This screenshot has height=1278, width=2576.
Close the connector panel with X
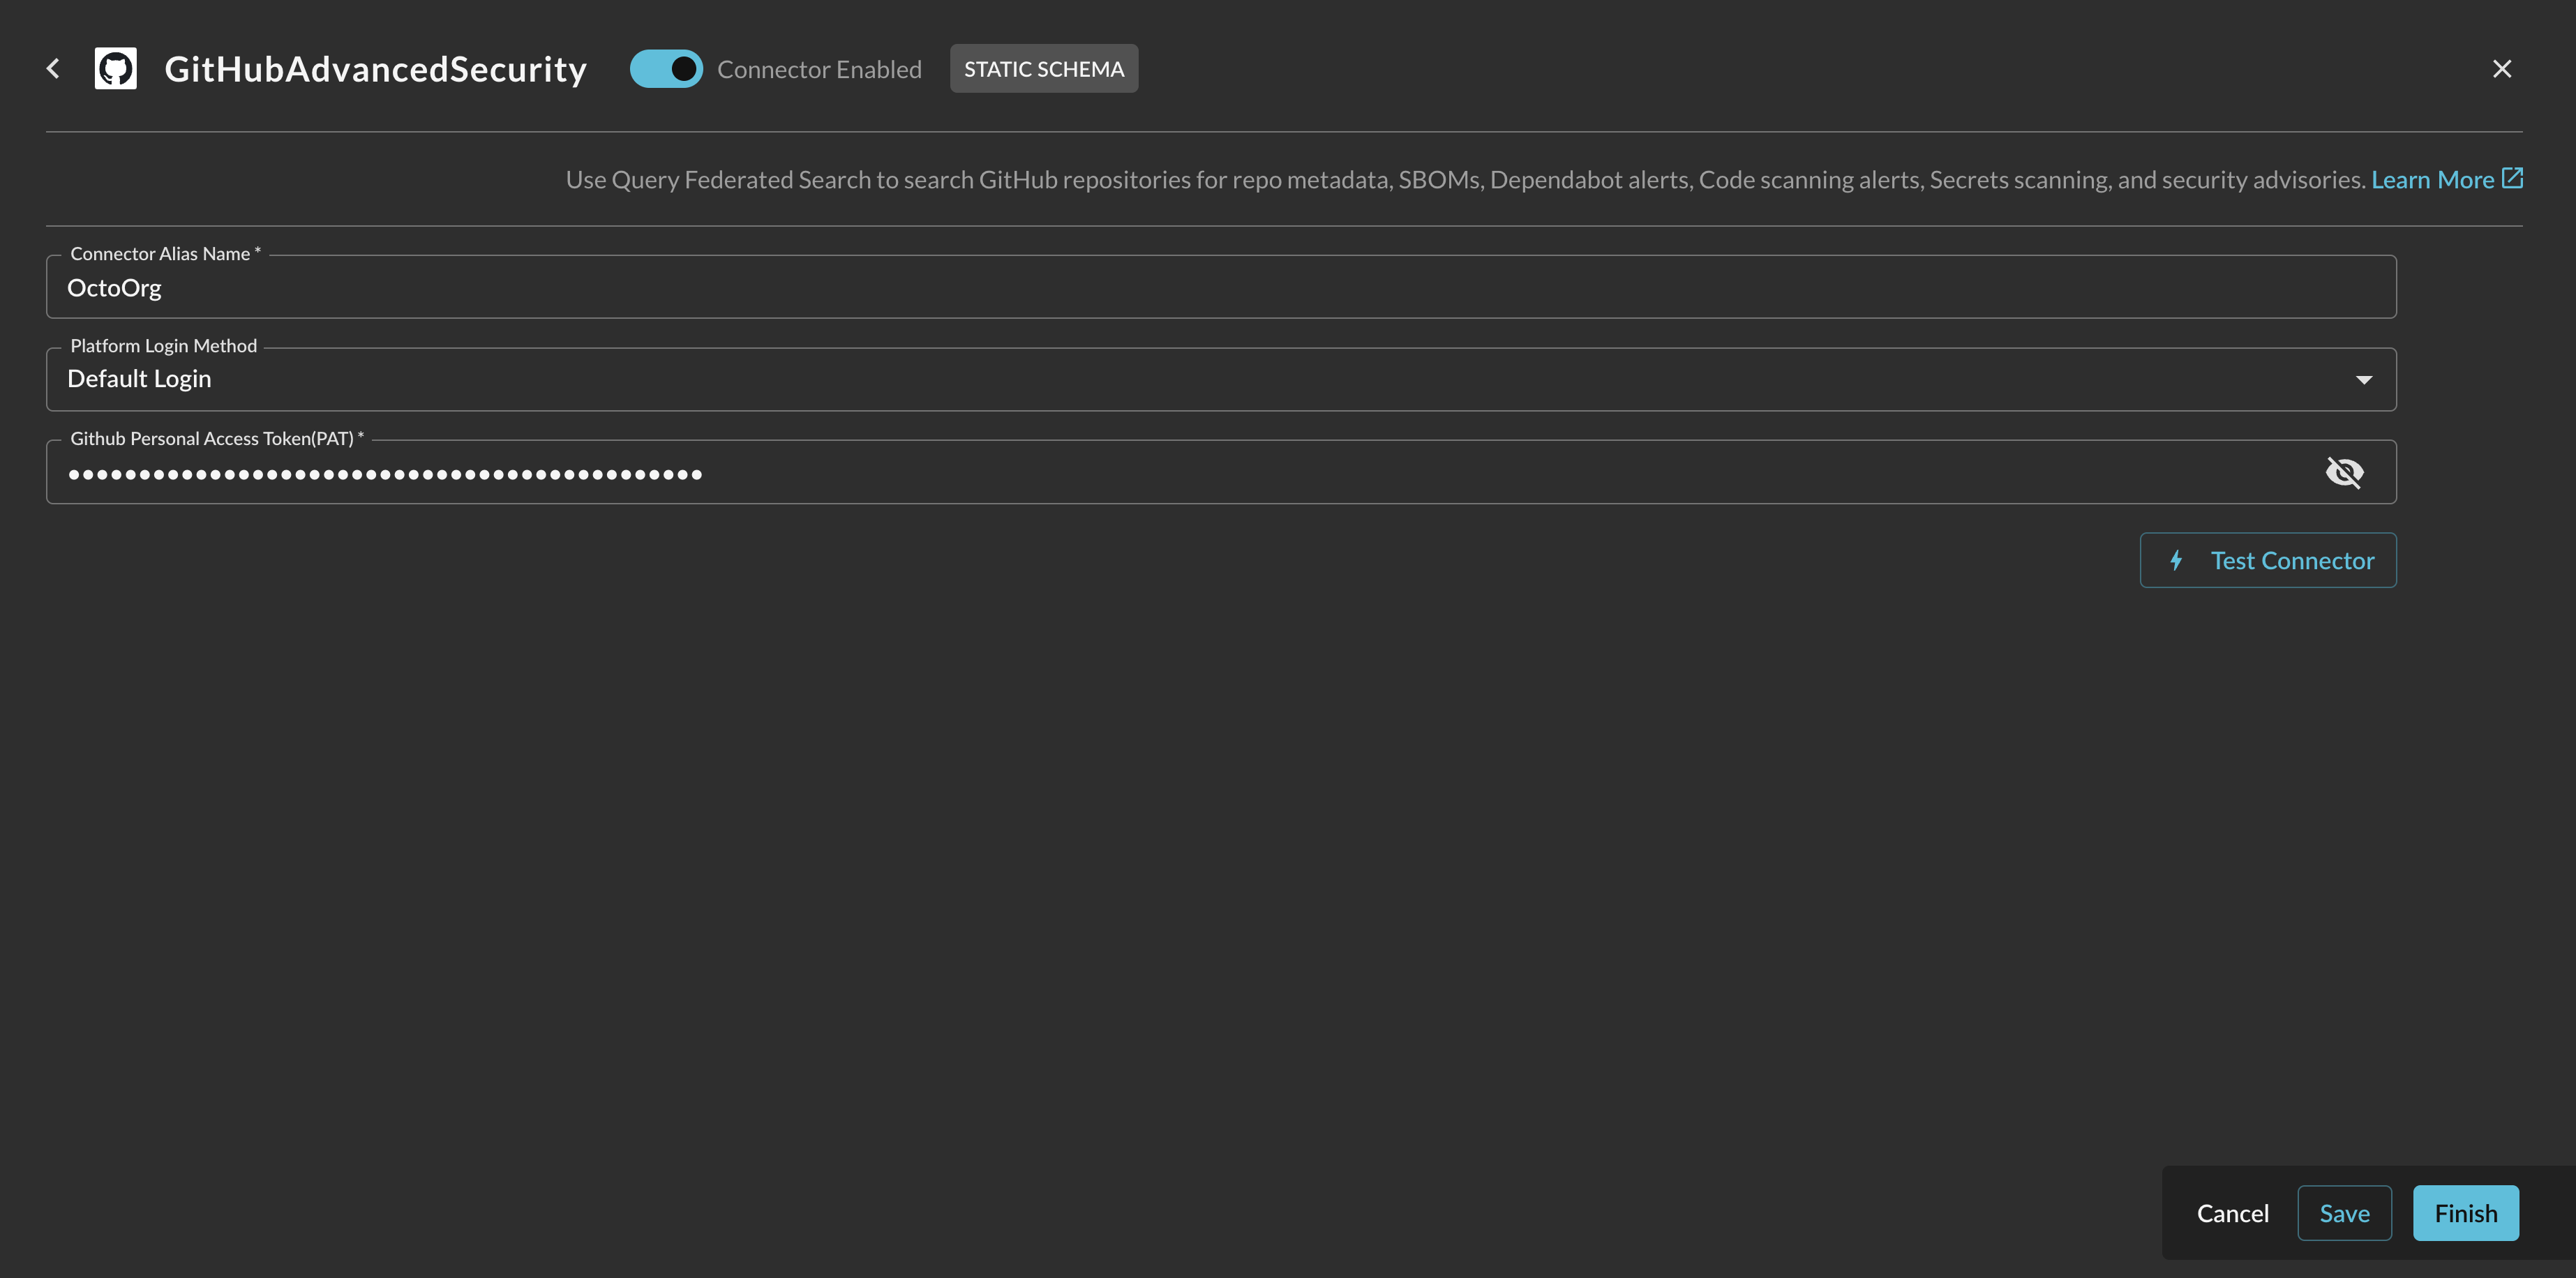2501,69
